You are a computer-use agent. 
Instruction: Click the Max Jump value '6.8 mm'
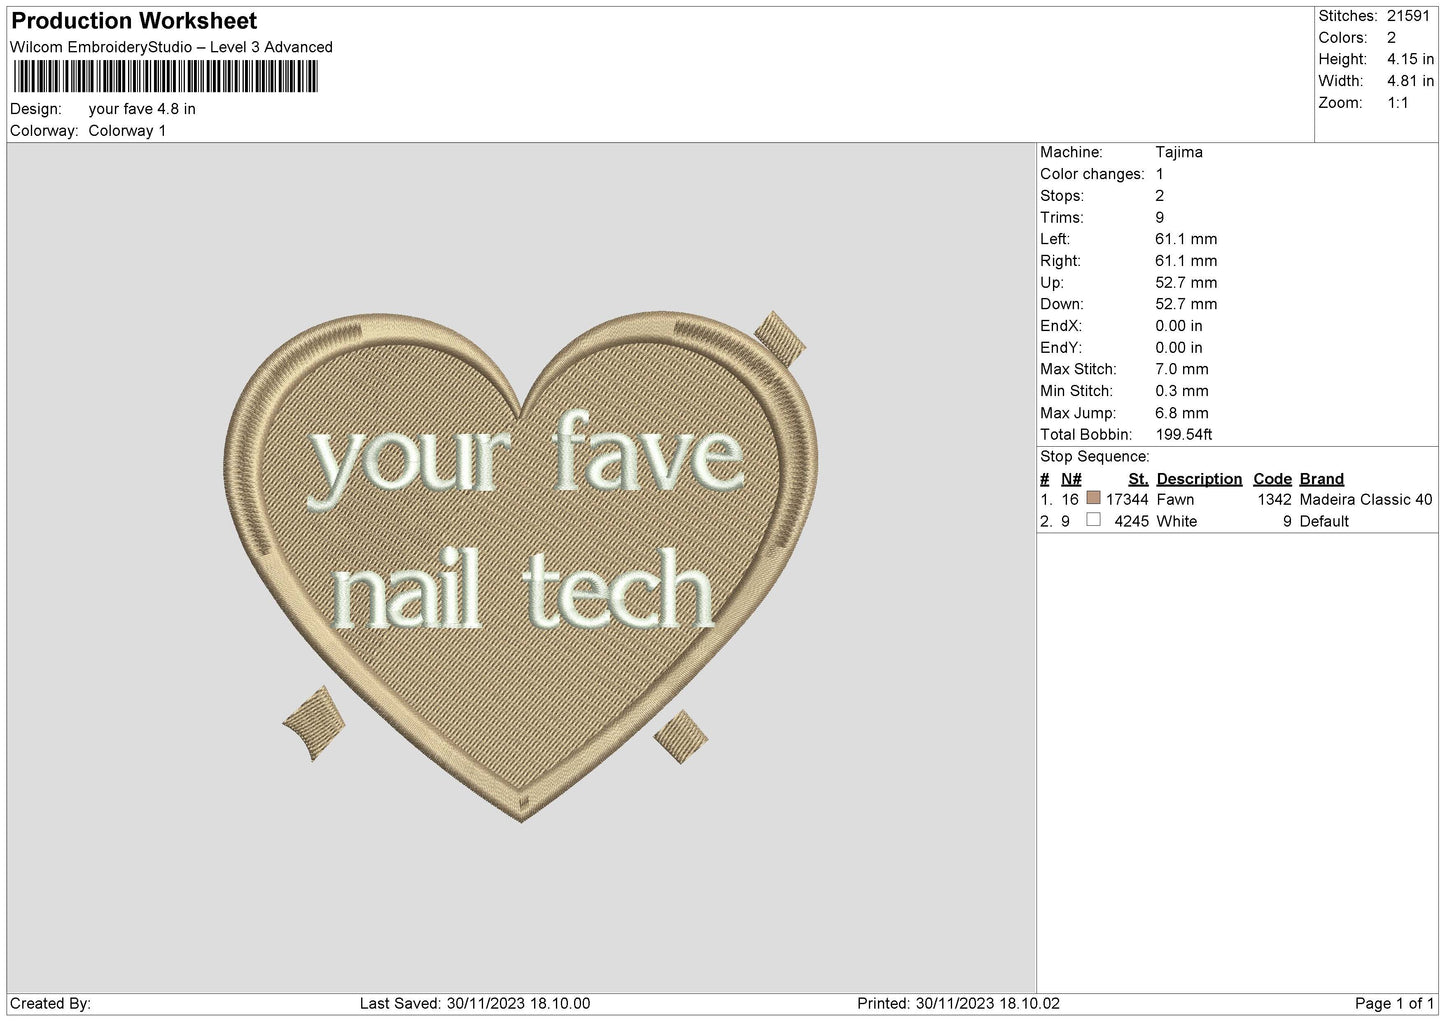(1182, 413)
